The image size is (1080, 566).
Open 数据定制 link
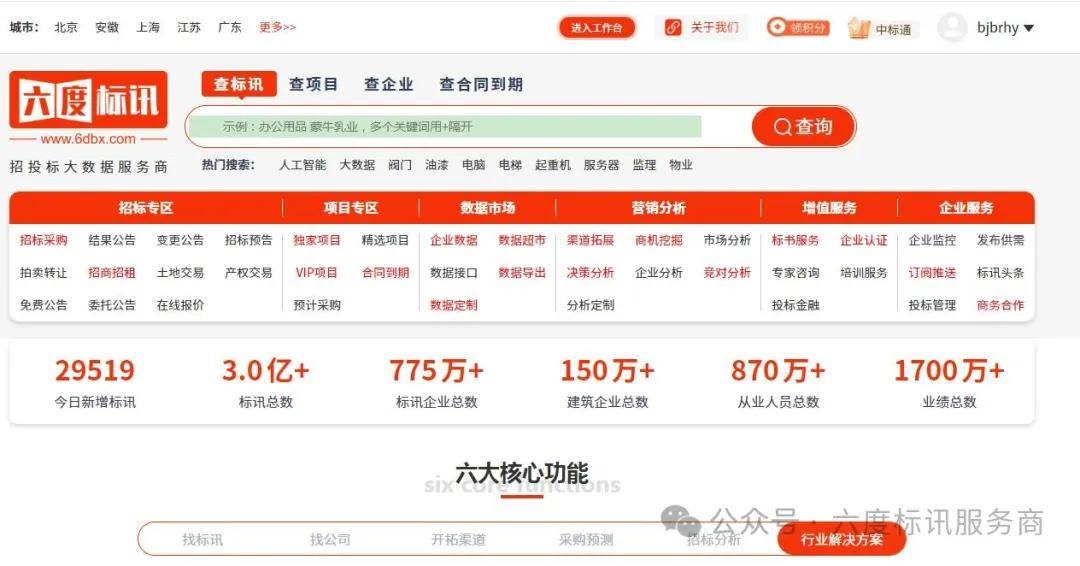(x=454, y=305)
